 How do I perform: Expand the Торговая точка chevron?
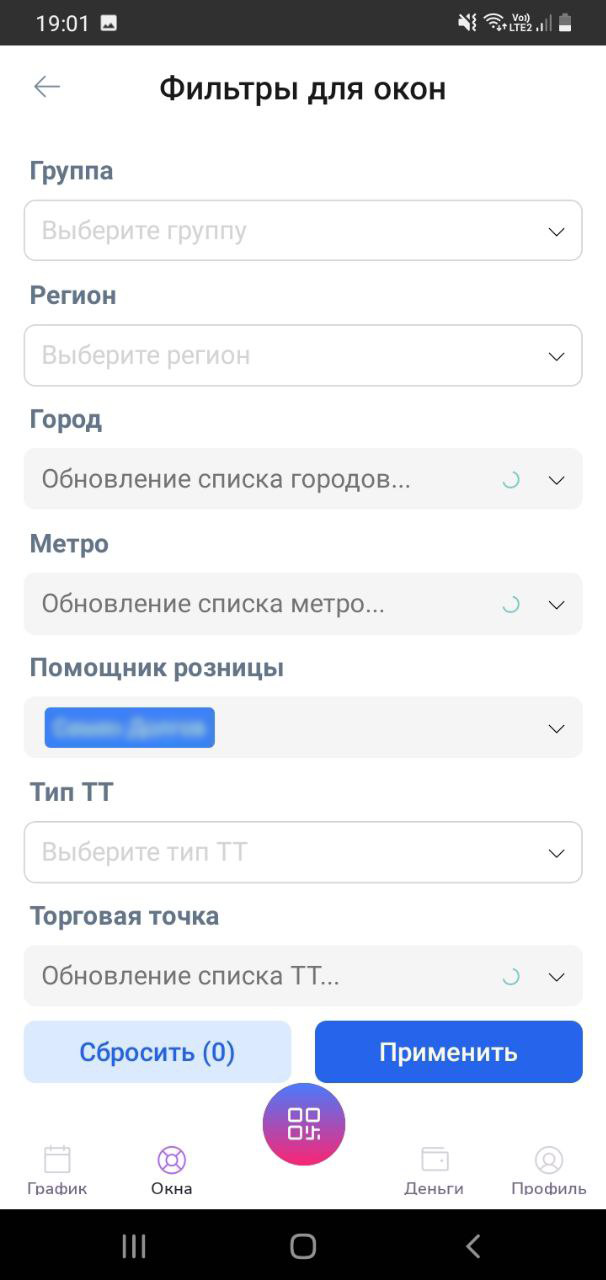coord(557,977)
